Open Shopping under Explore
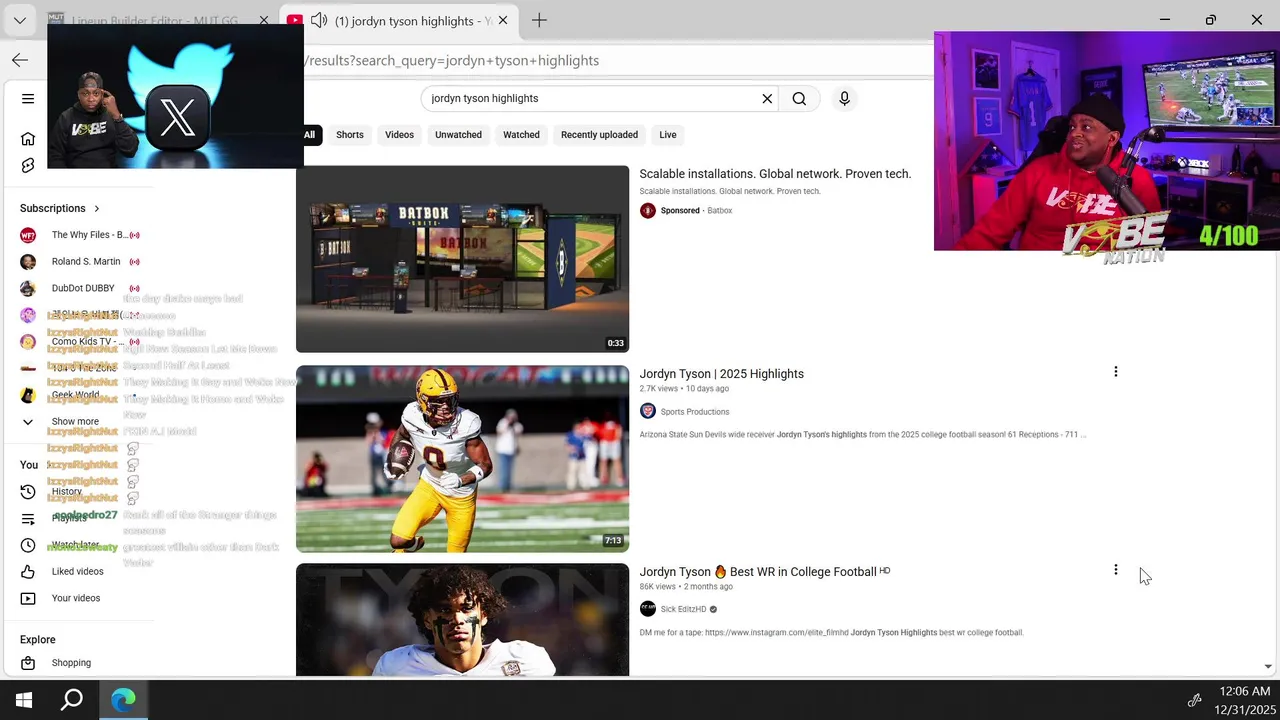Screen dimensions: 1280x720 pyautogui.click(x=71, y=663)
